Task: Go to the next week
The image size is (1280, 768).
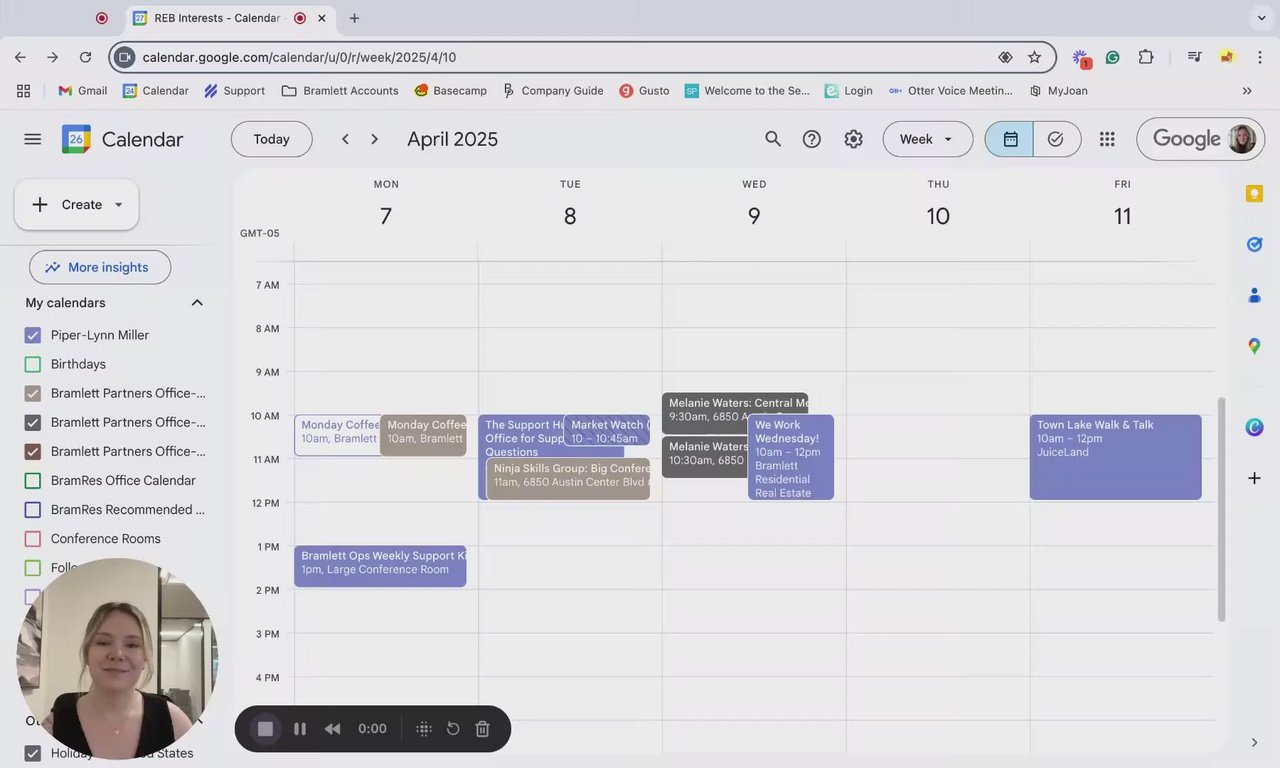Action: click(375, 139)
